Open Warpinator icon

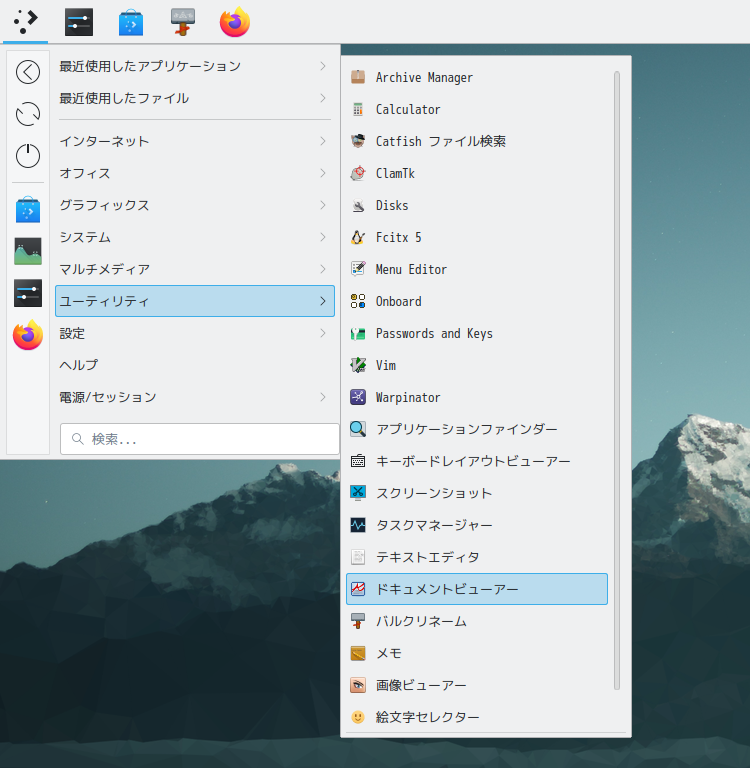pos(358,397)
